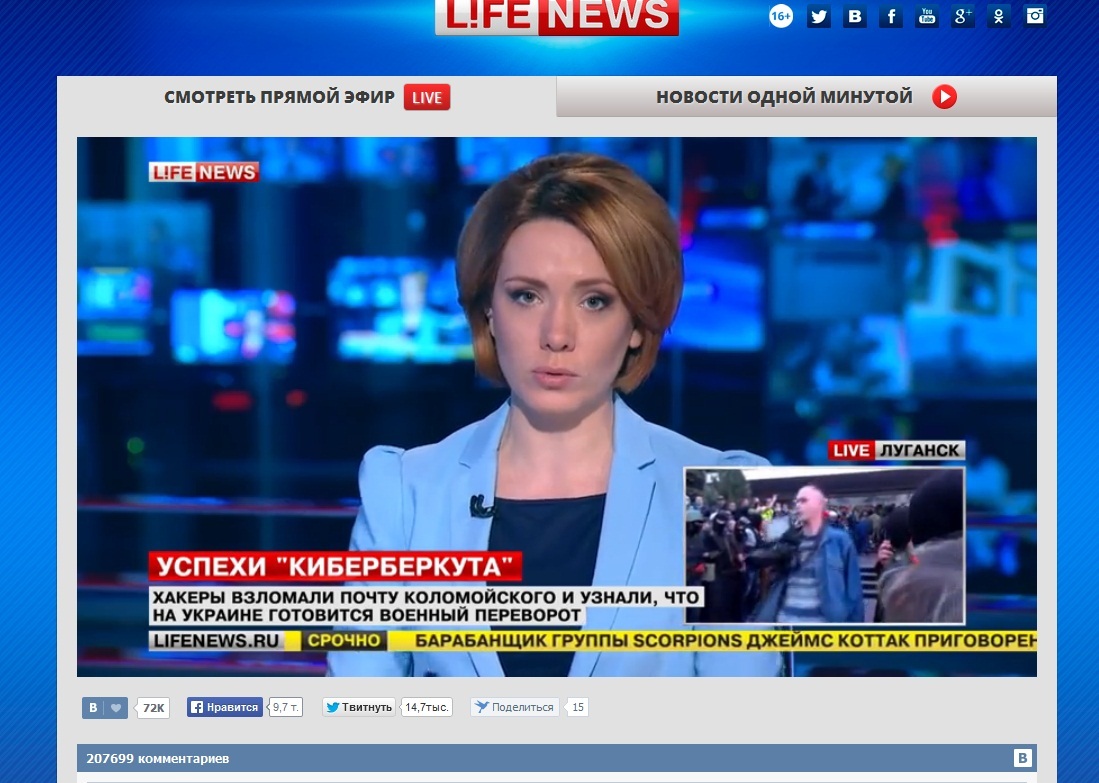Click the live video player
The width and height of the screenshot is (1099, 783).
(557, 407)
